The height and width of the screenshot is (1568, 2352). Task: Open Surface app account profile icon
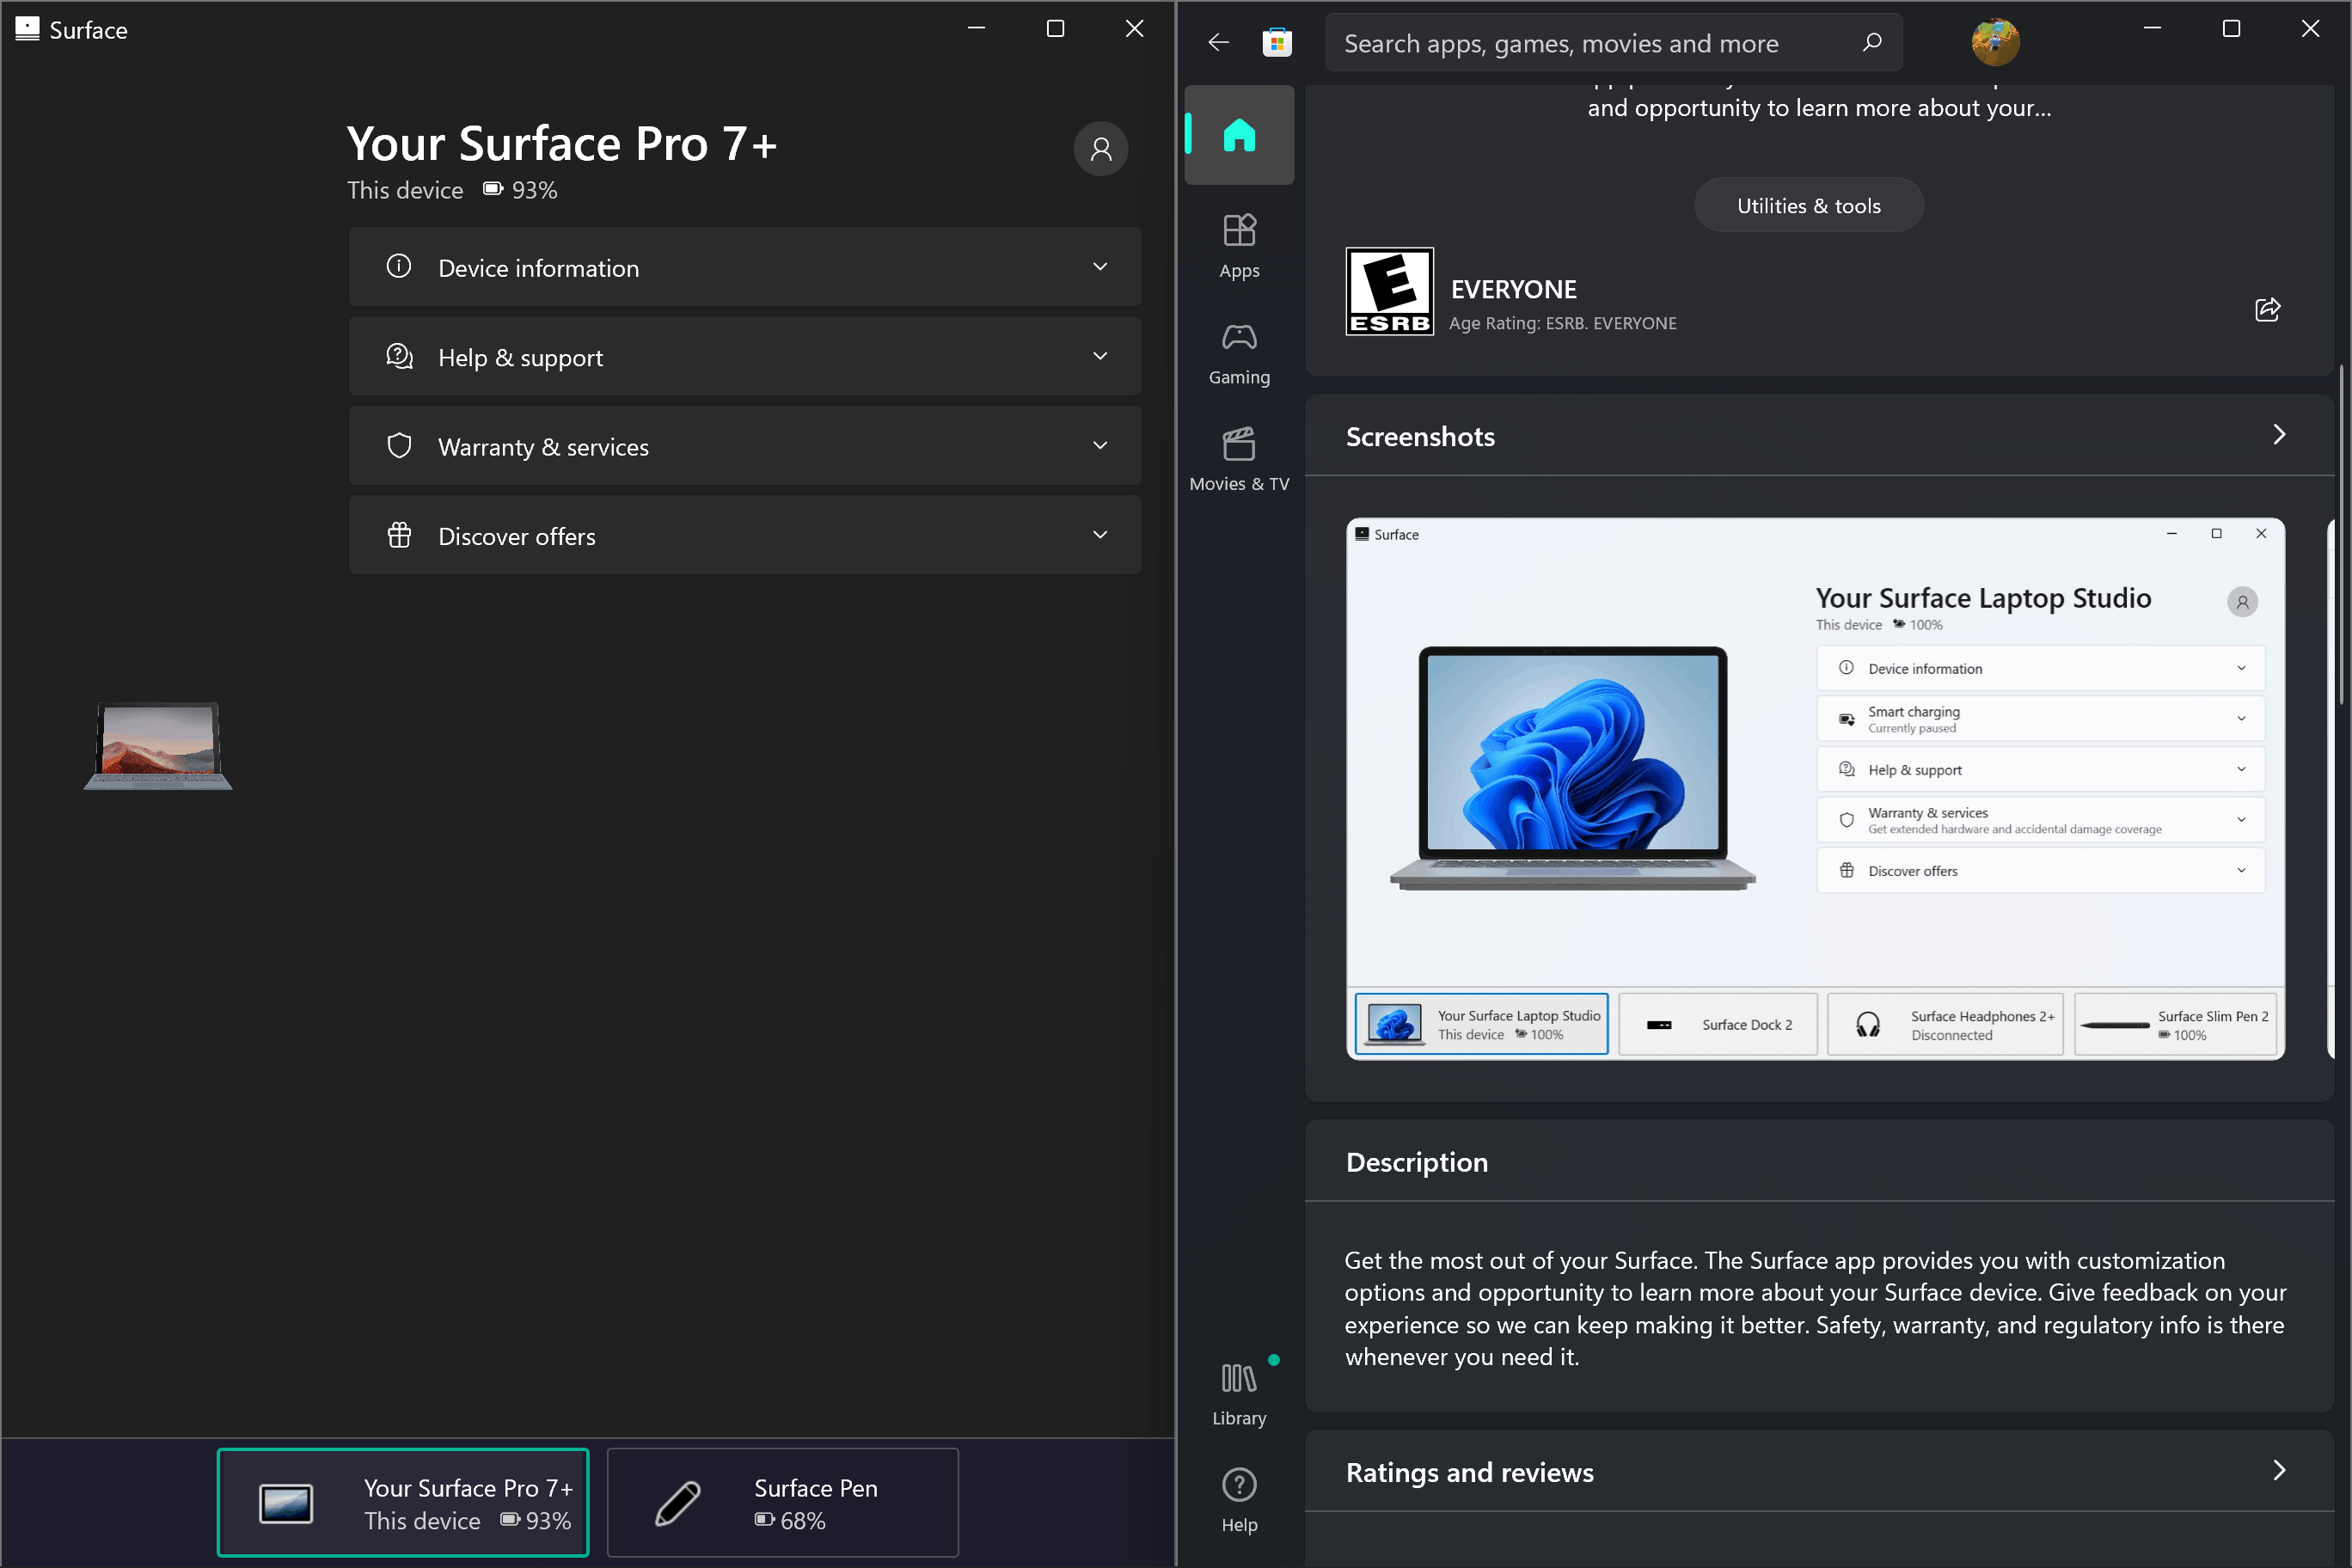click(x=1100, y=149)
